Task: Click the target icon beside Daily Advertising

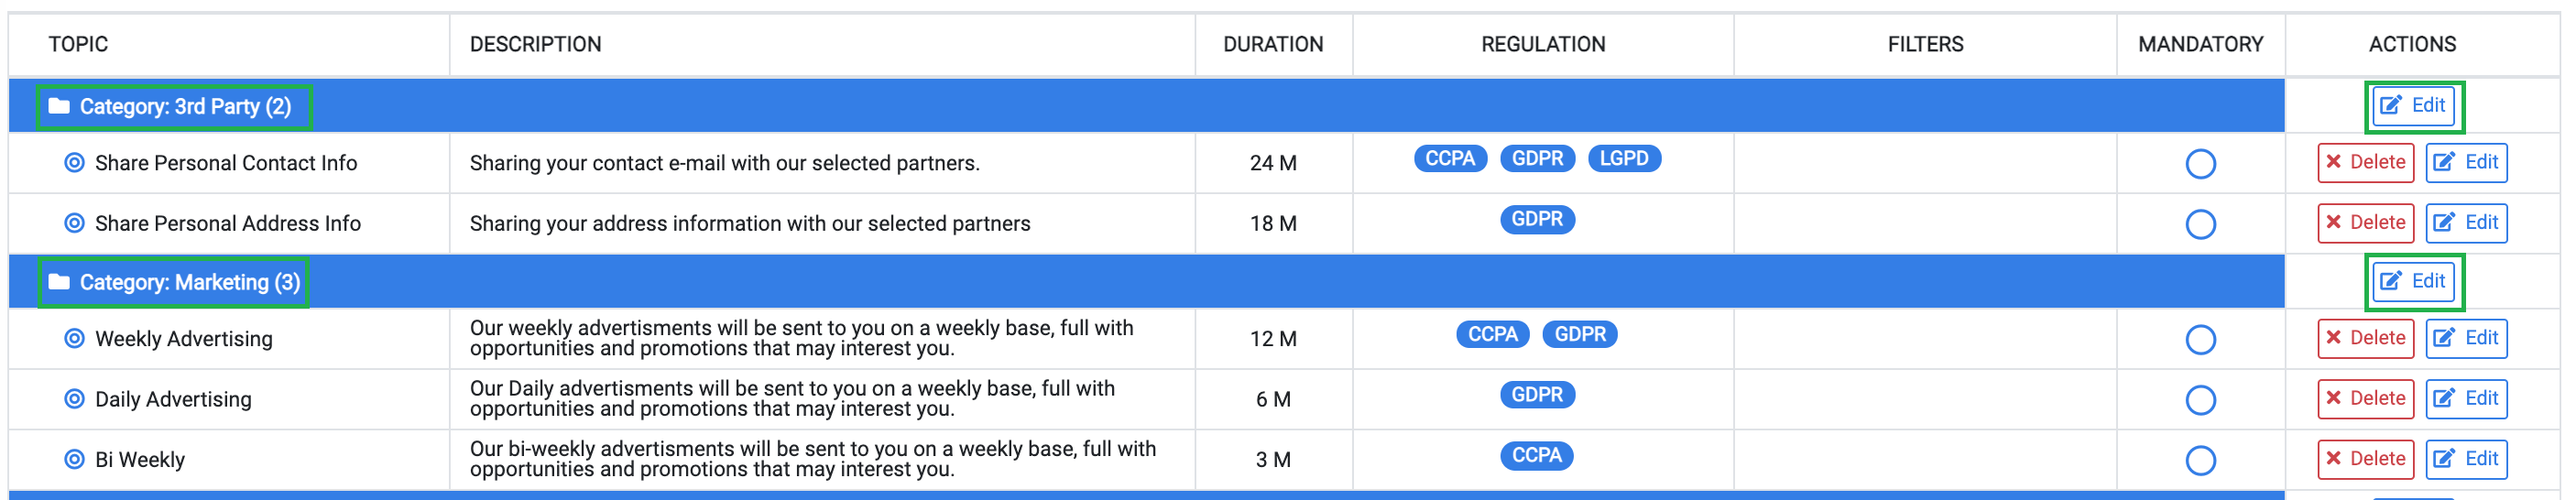Action: point(74,399)
